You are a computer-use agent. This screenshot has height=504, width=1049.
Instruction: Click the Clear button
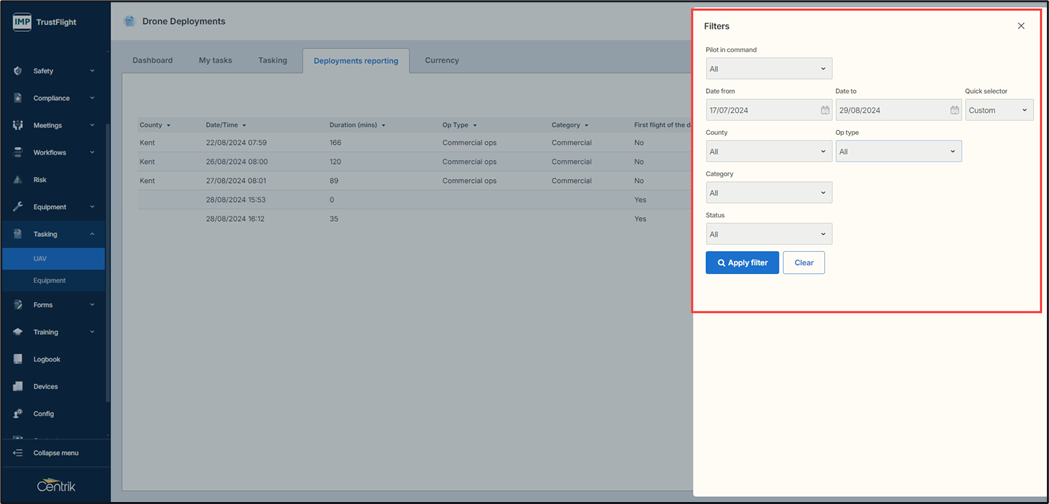(x=803, y=263)
